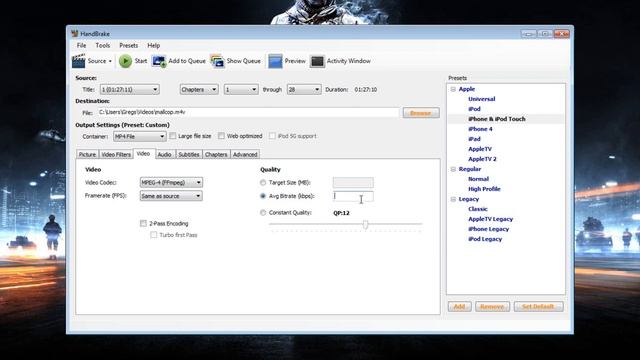Viewport: 640px width, 360px height.
Task: Toggle Turbo first Pass checkbox
Action: [x=153, y=235]
